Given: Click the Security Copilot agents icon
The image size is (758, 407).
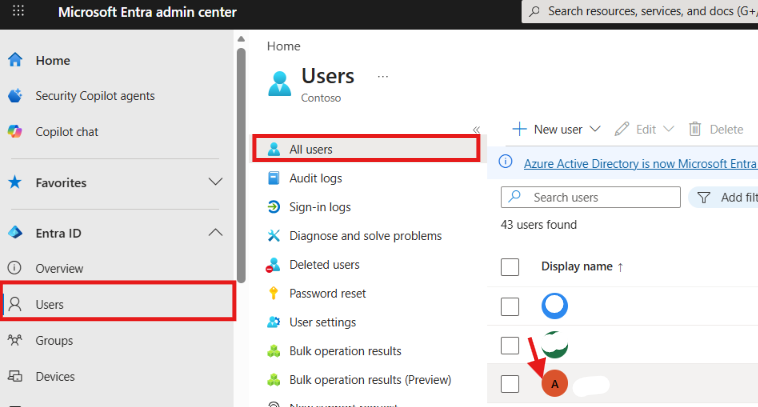Looking at the screenshot, I should pos(15,96).
